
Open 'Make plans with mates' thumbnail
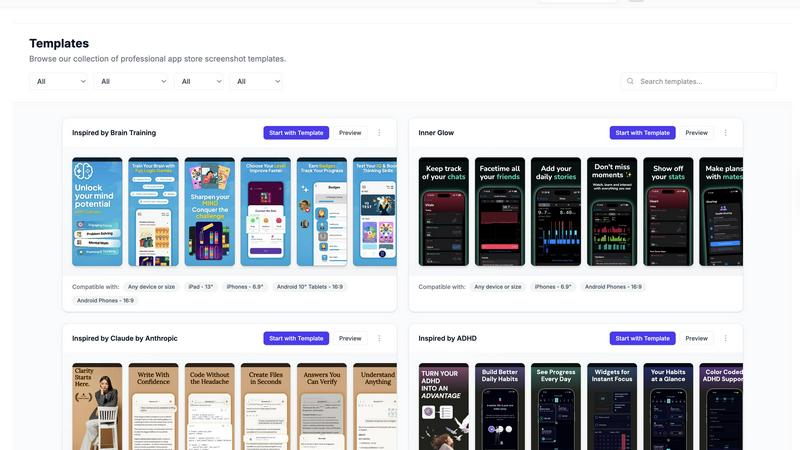pos(721,212)
